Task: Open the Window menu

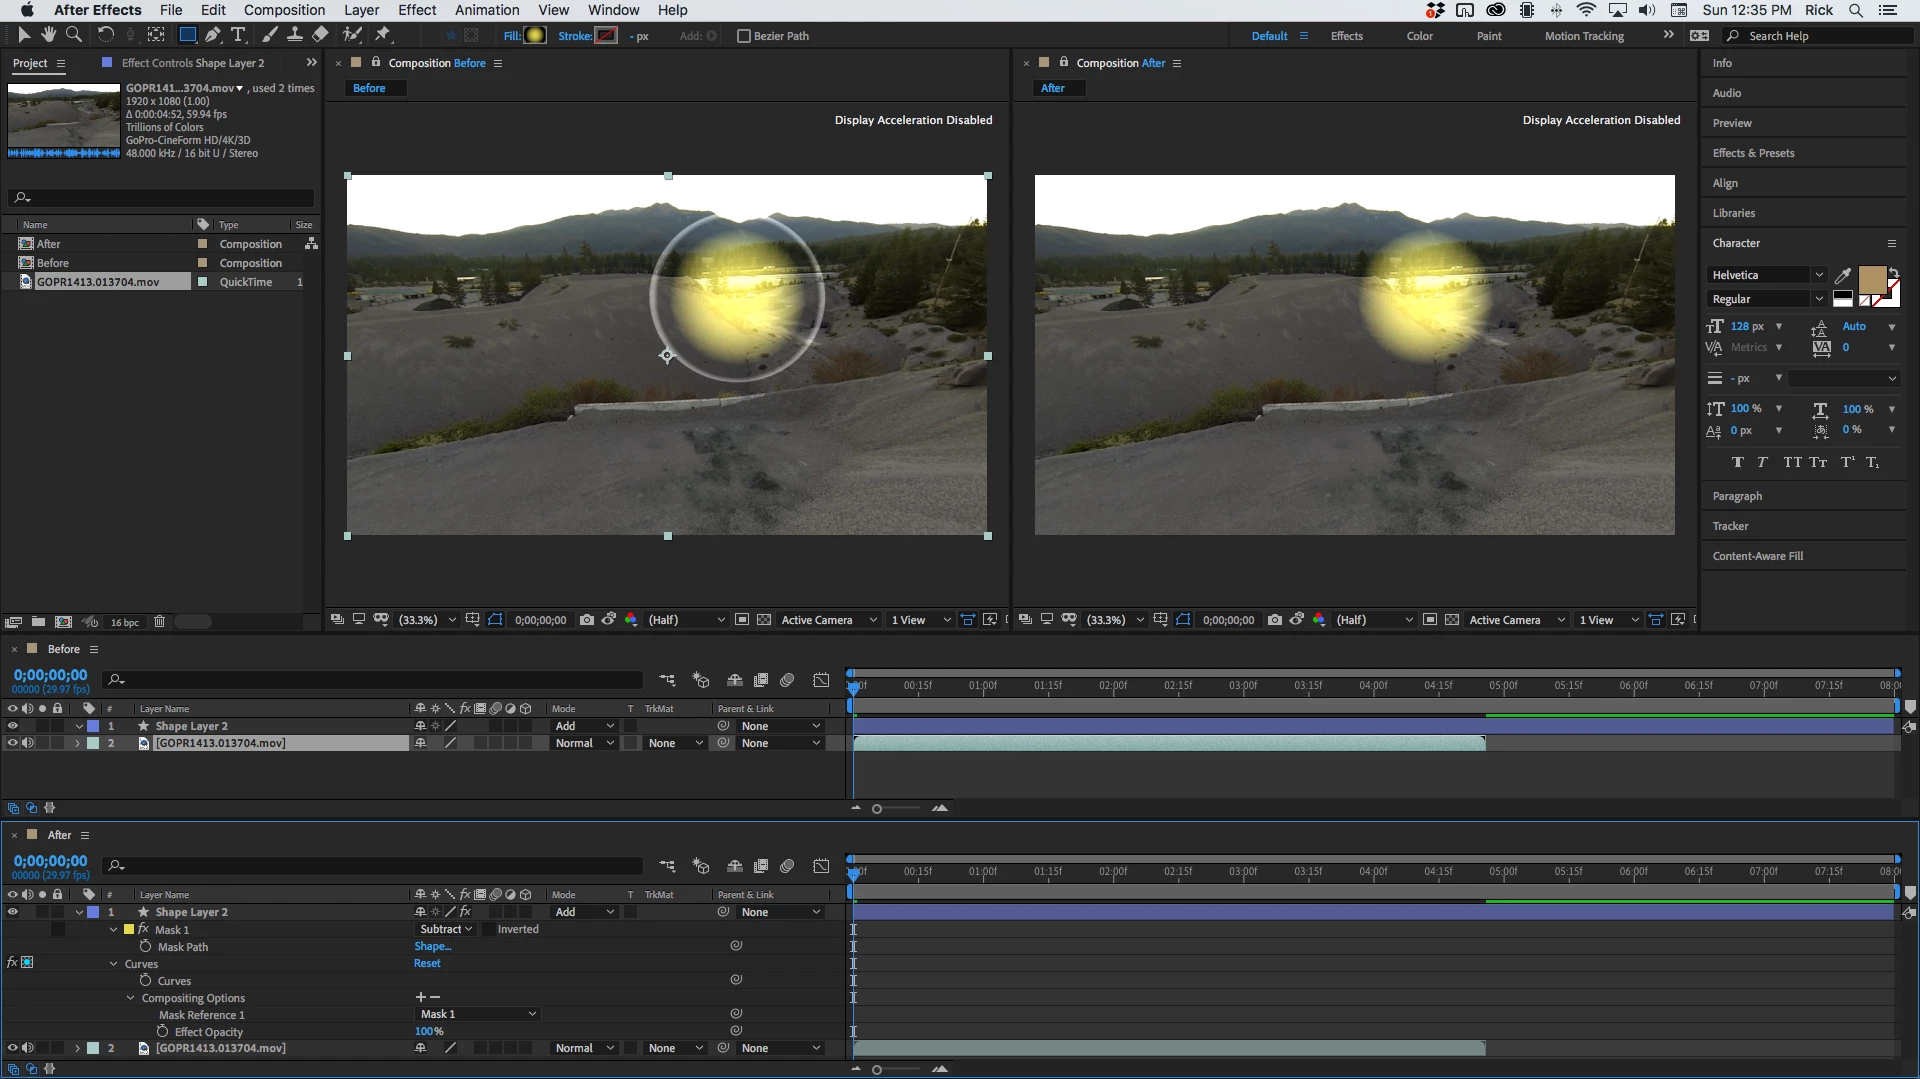Action: pos(613,10)
